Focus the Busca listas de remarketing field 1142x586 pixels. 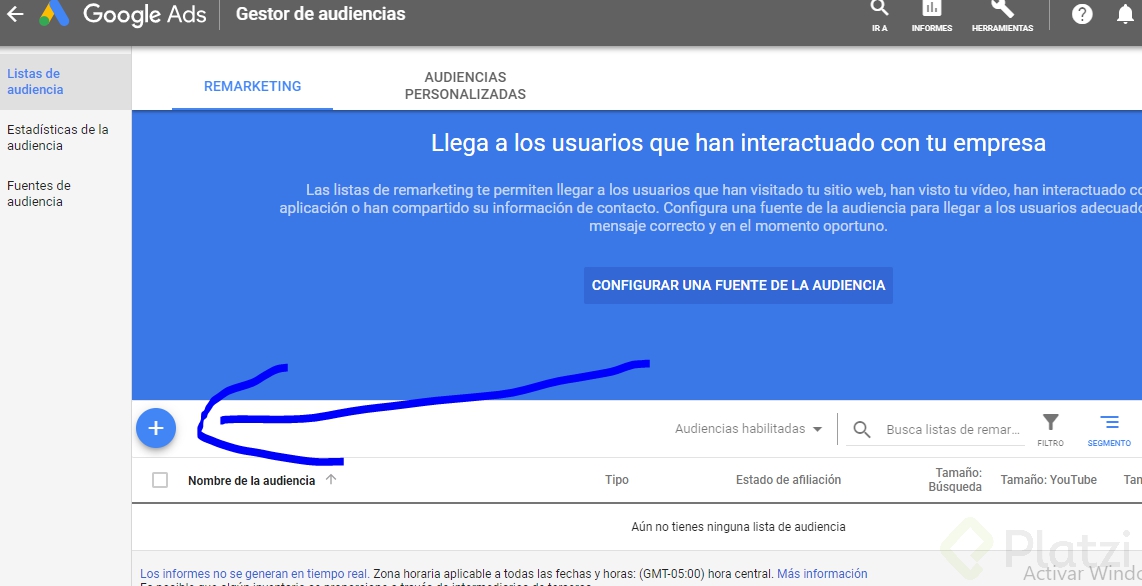[953, 429]
